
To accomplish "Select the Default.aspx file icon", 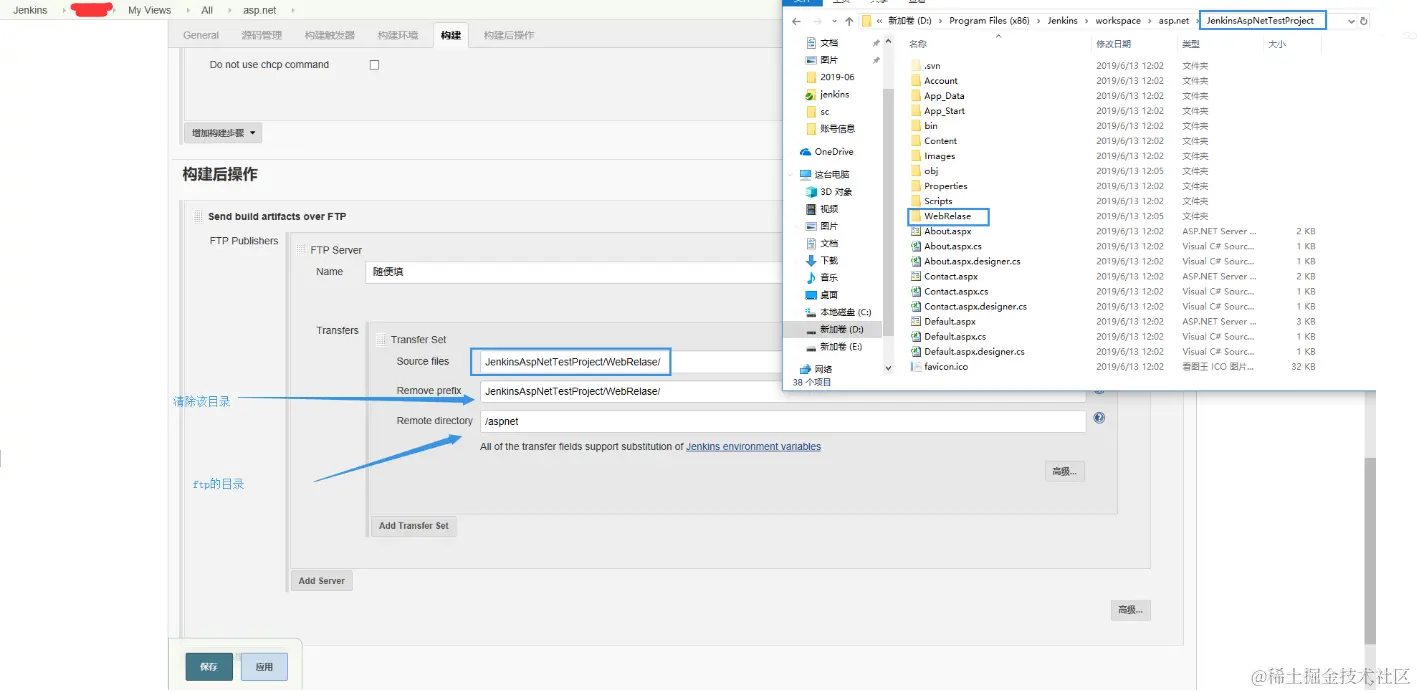I will (915, 322).
